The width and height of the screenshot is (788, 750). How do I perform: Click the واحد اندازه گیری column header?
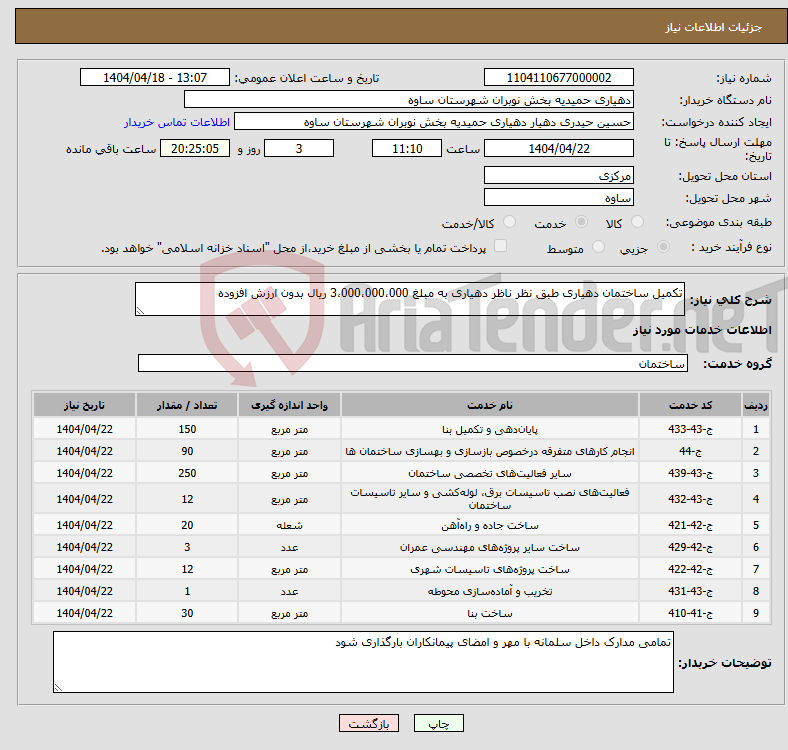click(289, 405)
